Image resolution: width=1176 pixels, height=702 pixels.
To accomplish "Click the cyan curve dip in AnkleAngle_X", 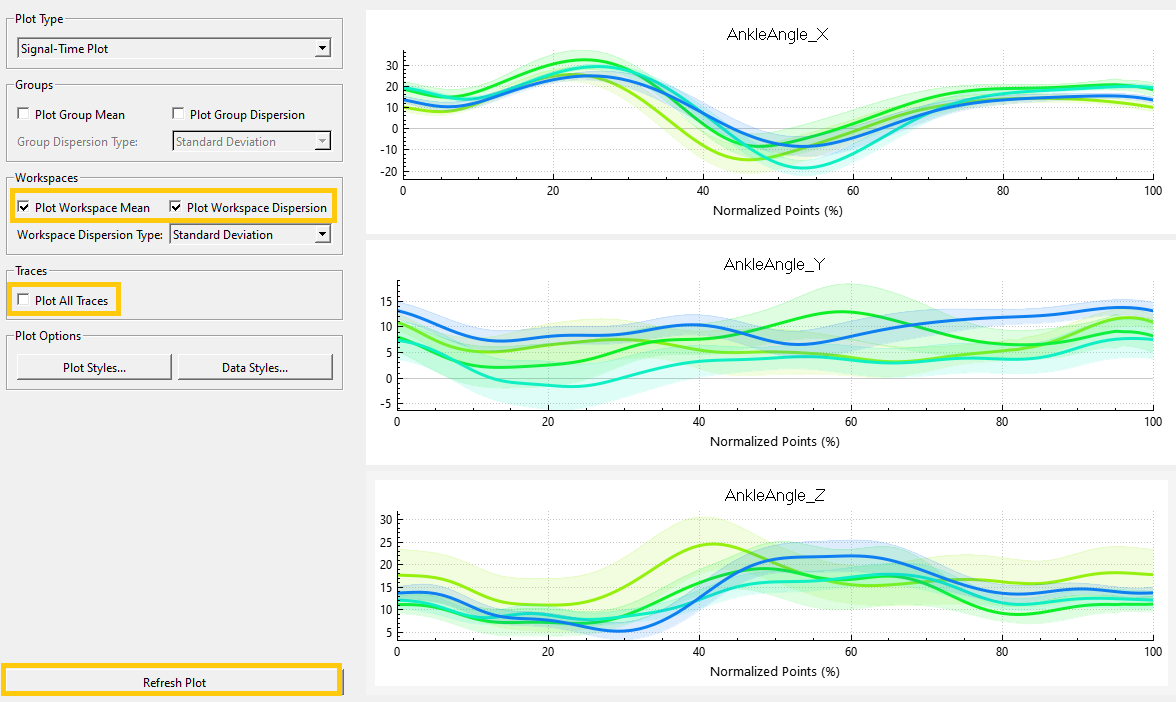I will pos(808,166).
